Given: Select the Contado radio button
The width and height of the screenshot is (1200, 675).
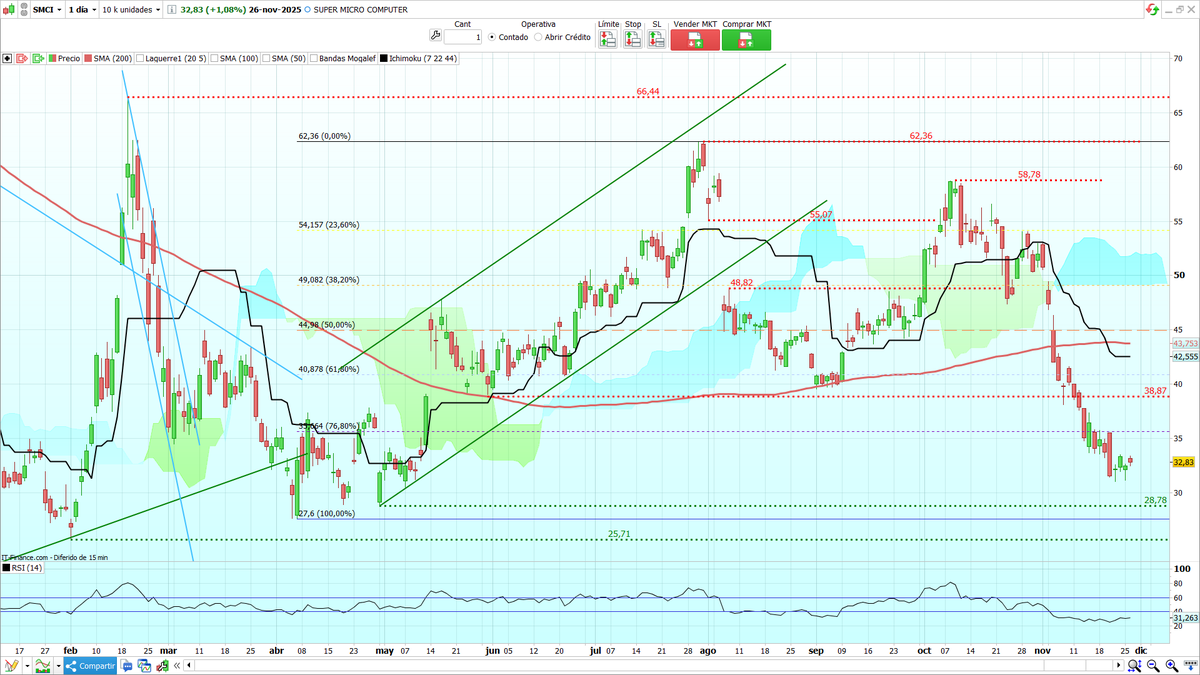Looking at the screenshot, I should [x=492, y=37].
